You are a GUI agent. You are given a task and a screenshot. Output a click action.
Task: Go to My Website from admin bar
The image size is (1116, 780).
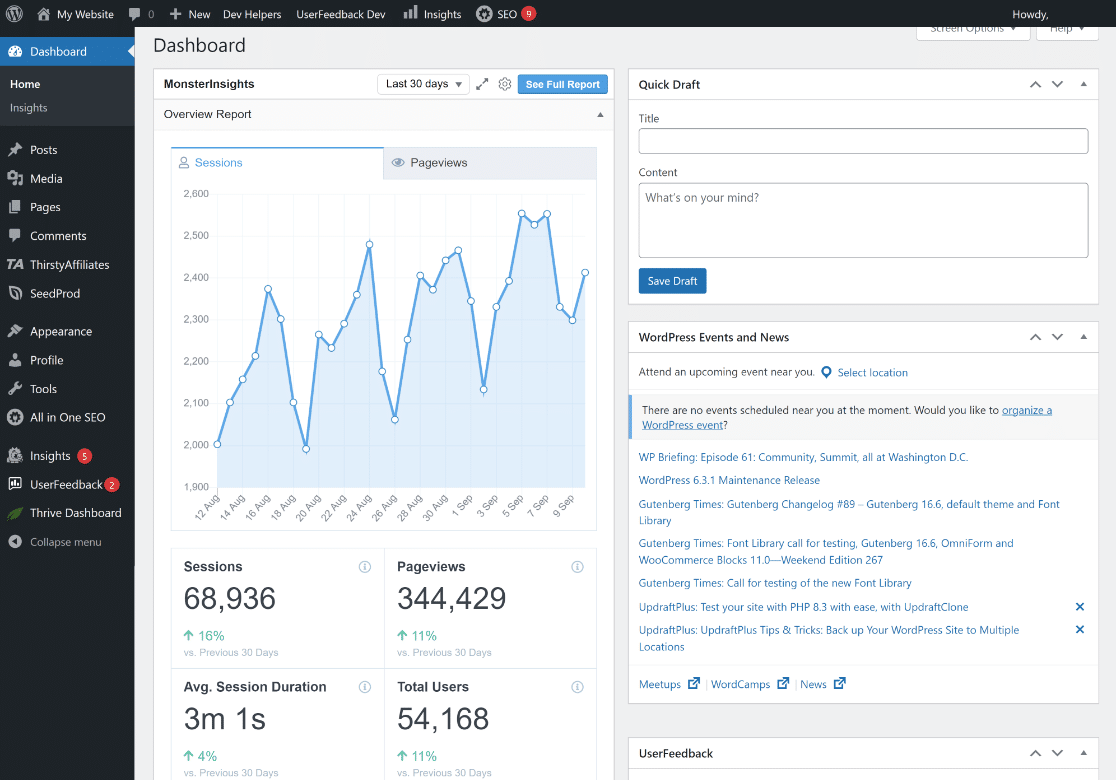click(x=75, y=14)
